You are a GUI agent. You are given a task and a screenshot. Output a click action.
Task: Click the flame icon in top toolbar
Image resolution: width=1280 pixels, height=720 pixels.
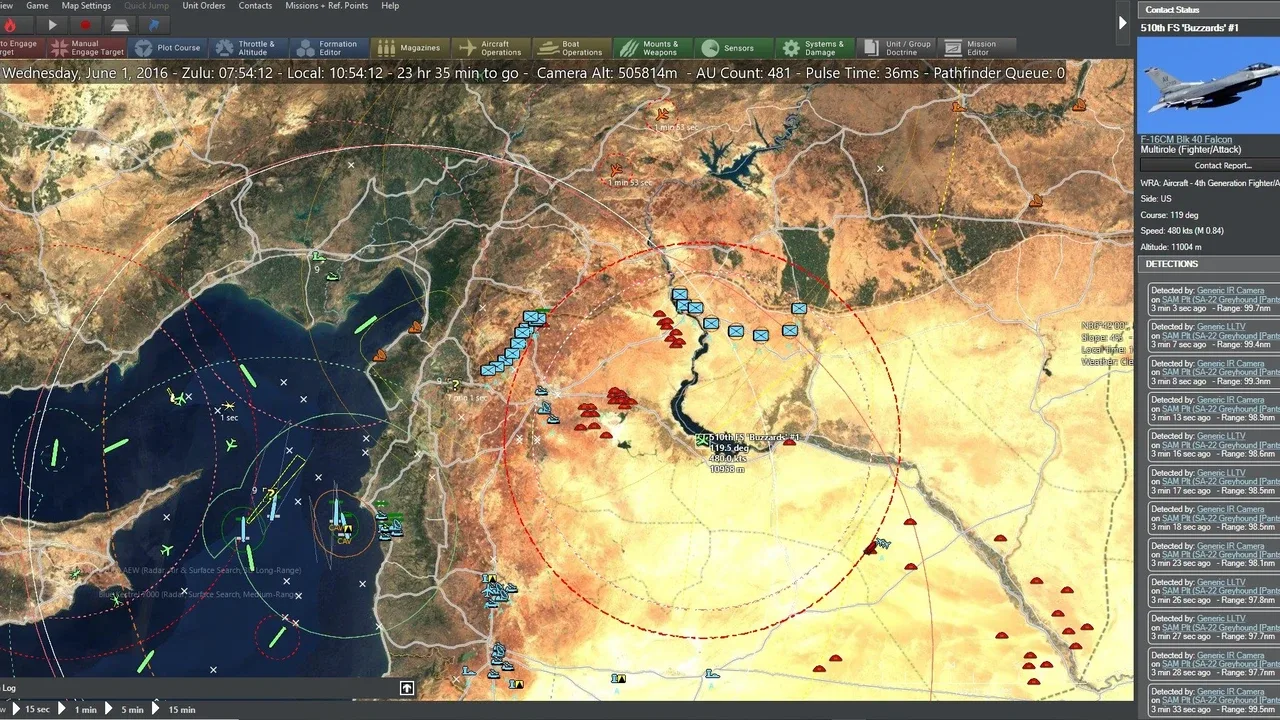tap(11, 25)
